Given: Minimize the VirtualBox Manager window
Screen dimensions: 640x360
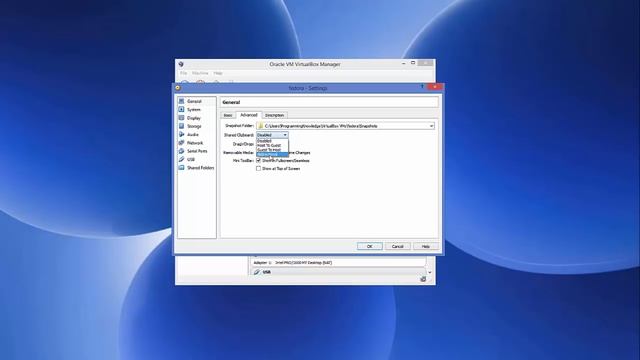Looking at the screenshot, I should click(x=403, y=63).
